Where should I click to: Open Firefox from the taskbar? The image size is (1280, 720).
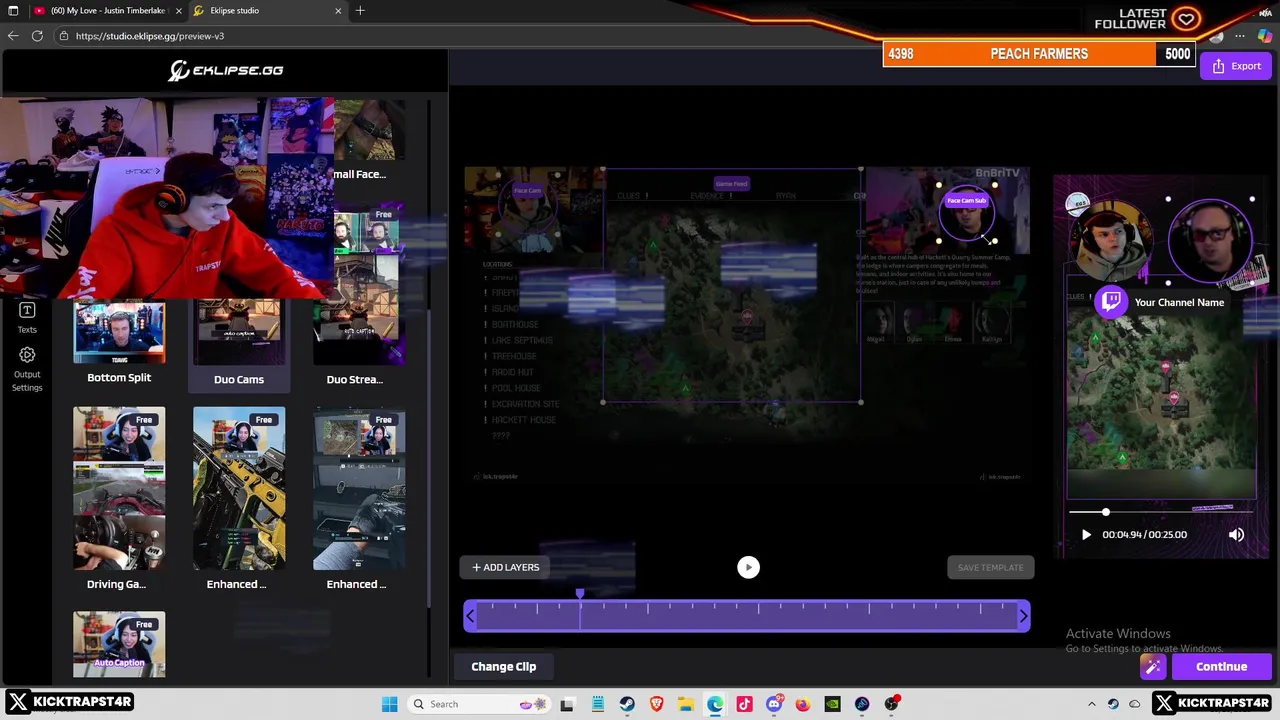[x=803, y=704]
